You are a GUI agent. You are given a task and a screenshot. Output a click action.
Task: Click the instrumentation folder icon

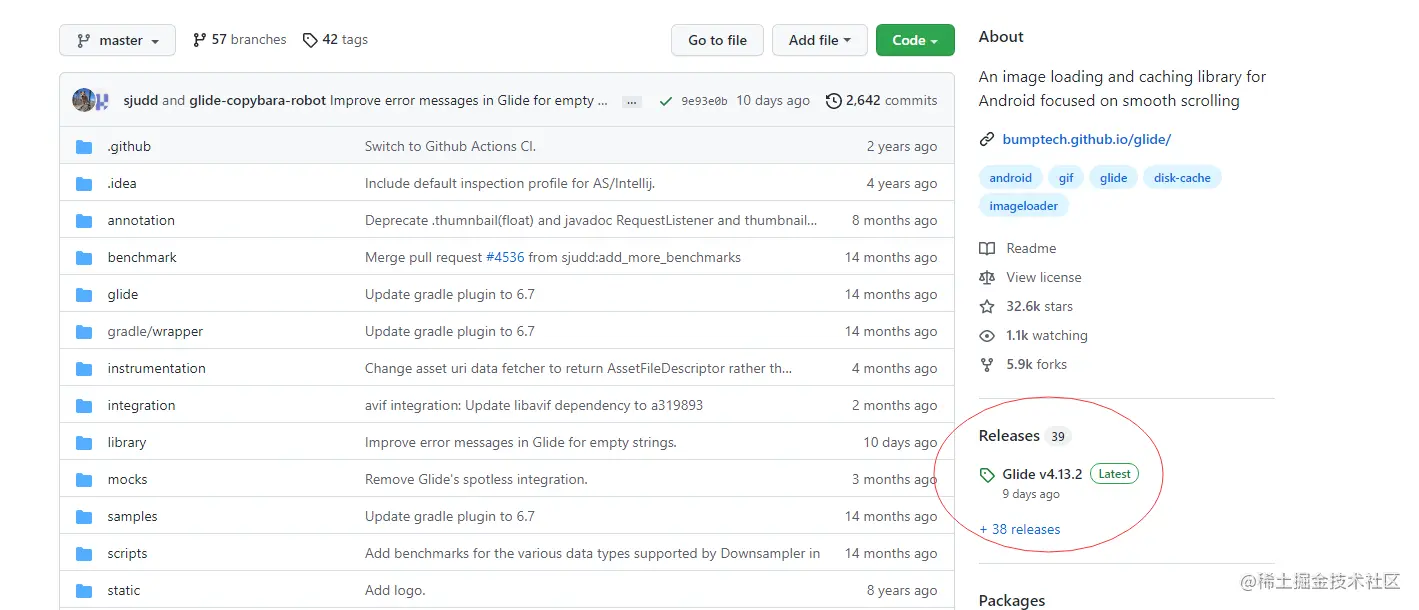(84, 369)
